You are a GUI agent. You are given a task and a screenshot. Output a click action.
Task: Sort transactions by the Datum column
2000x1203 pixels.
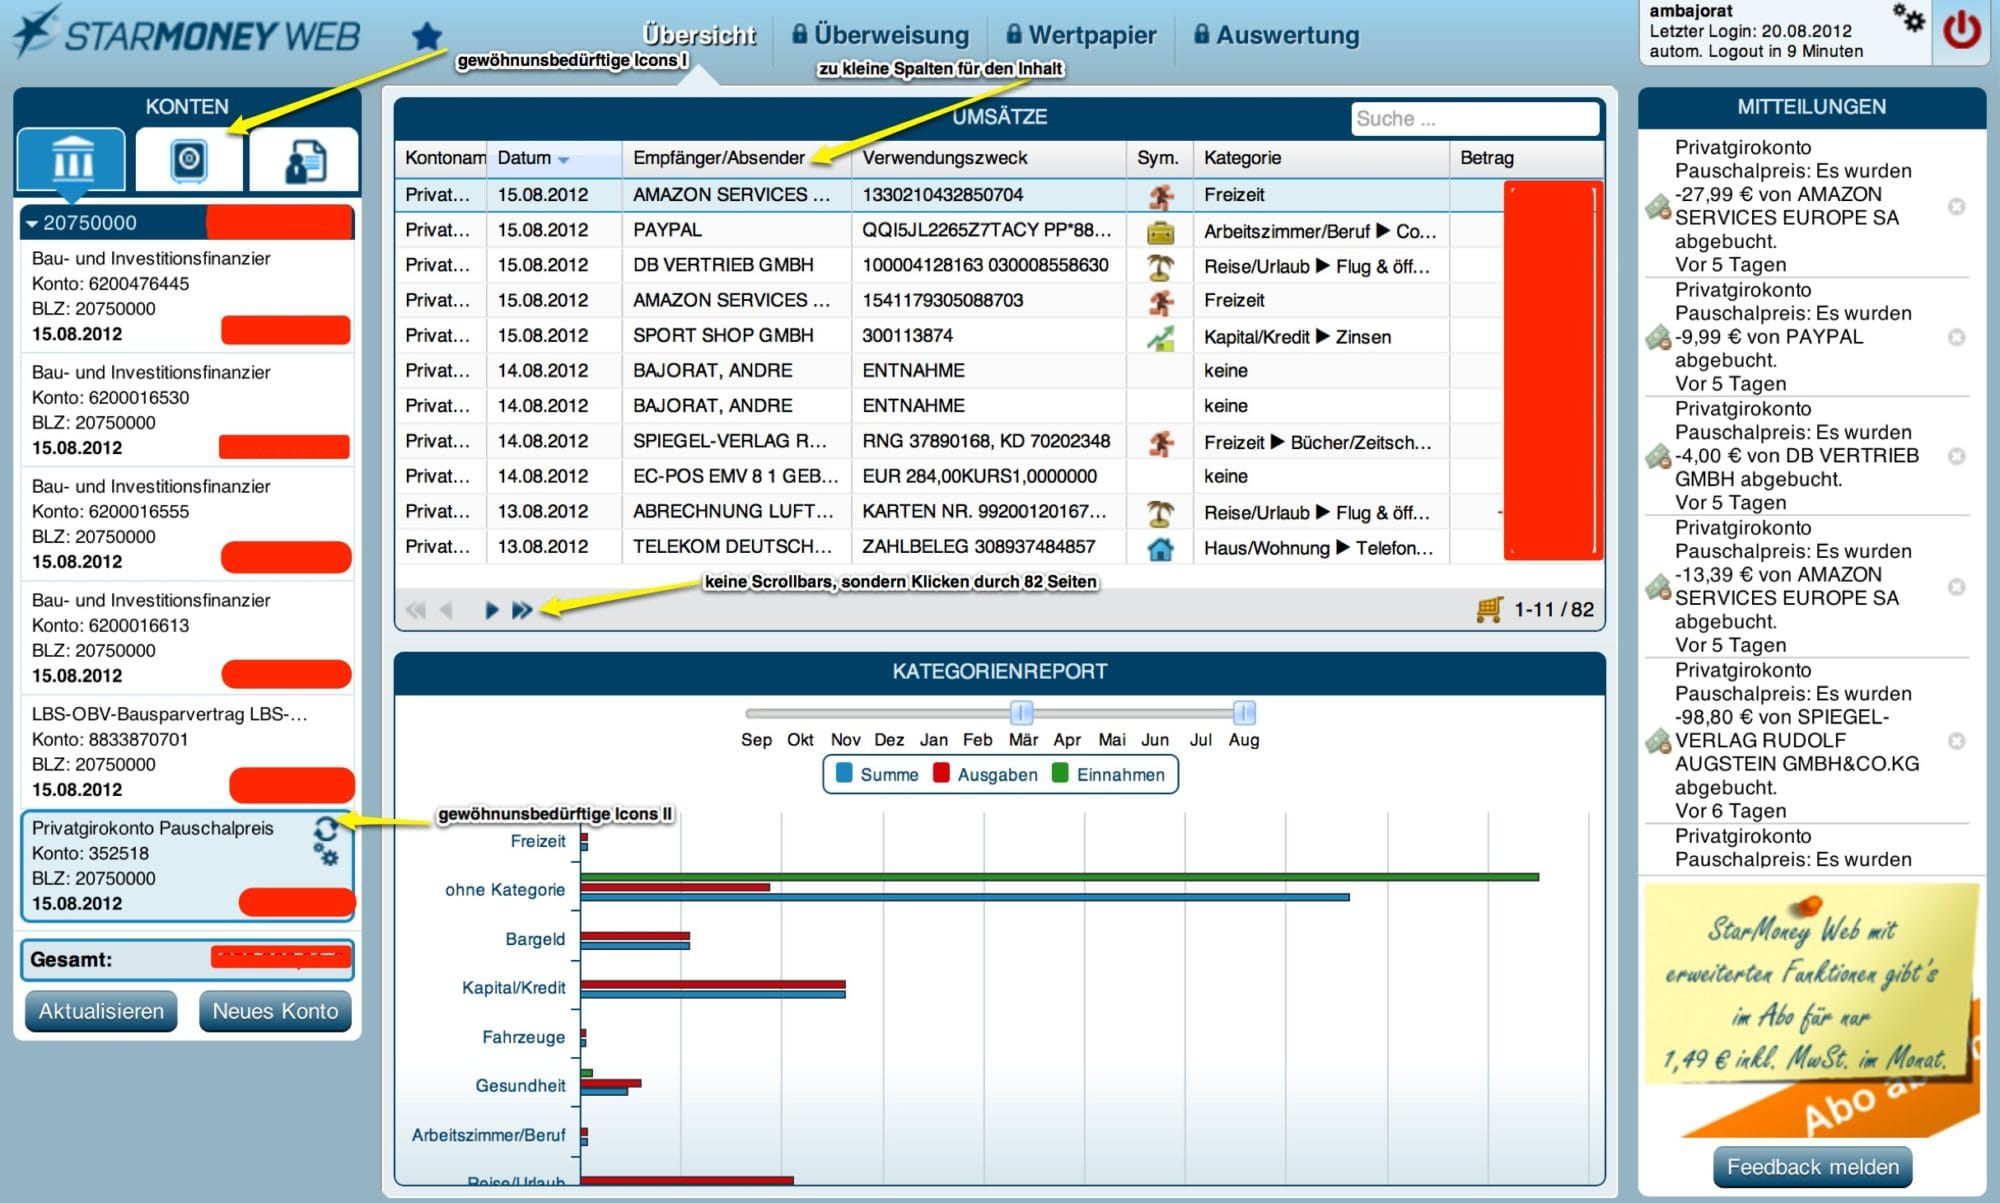pos(553,158)
